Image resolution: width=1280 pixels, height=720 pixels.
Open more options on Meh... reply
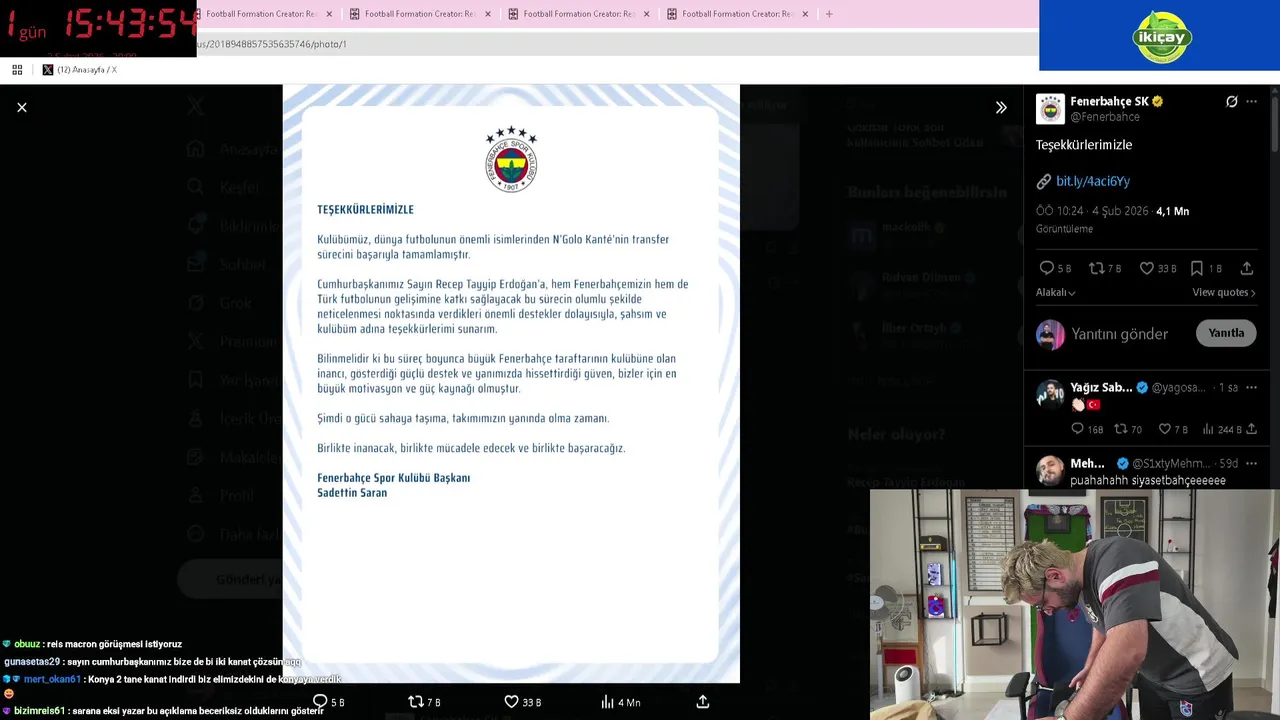[x=1251, y=463]
